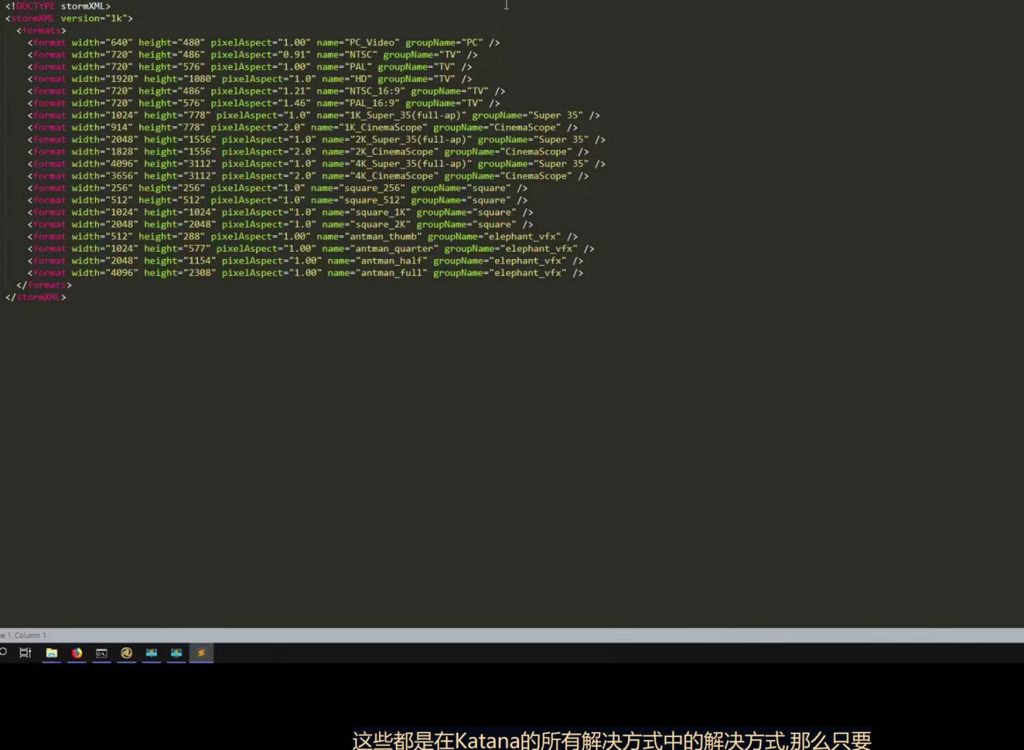Click the Line 1, Column 1 status text
This screenshot has height=750, width=1024.
click(x=23, y=635)
